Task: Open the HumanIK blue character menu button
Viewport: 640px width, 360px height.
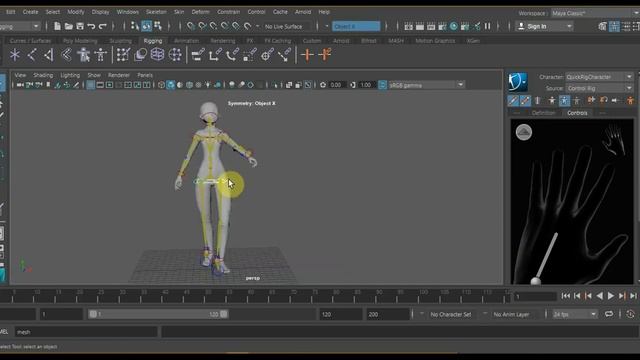Action: pos(518,82)
